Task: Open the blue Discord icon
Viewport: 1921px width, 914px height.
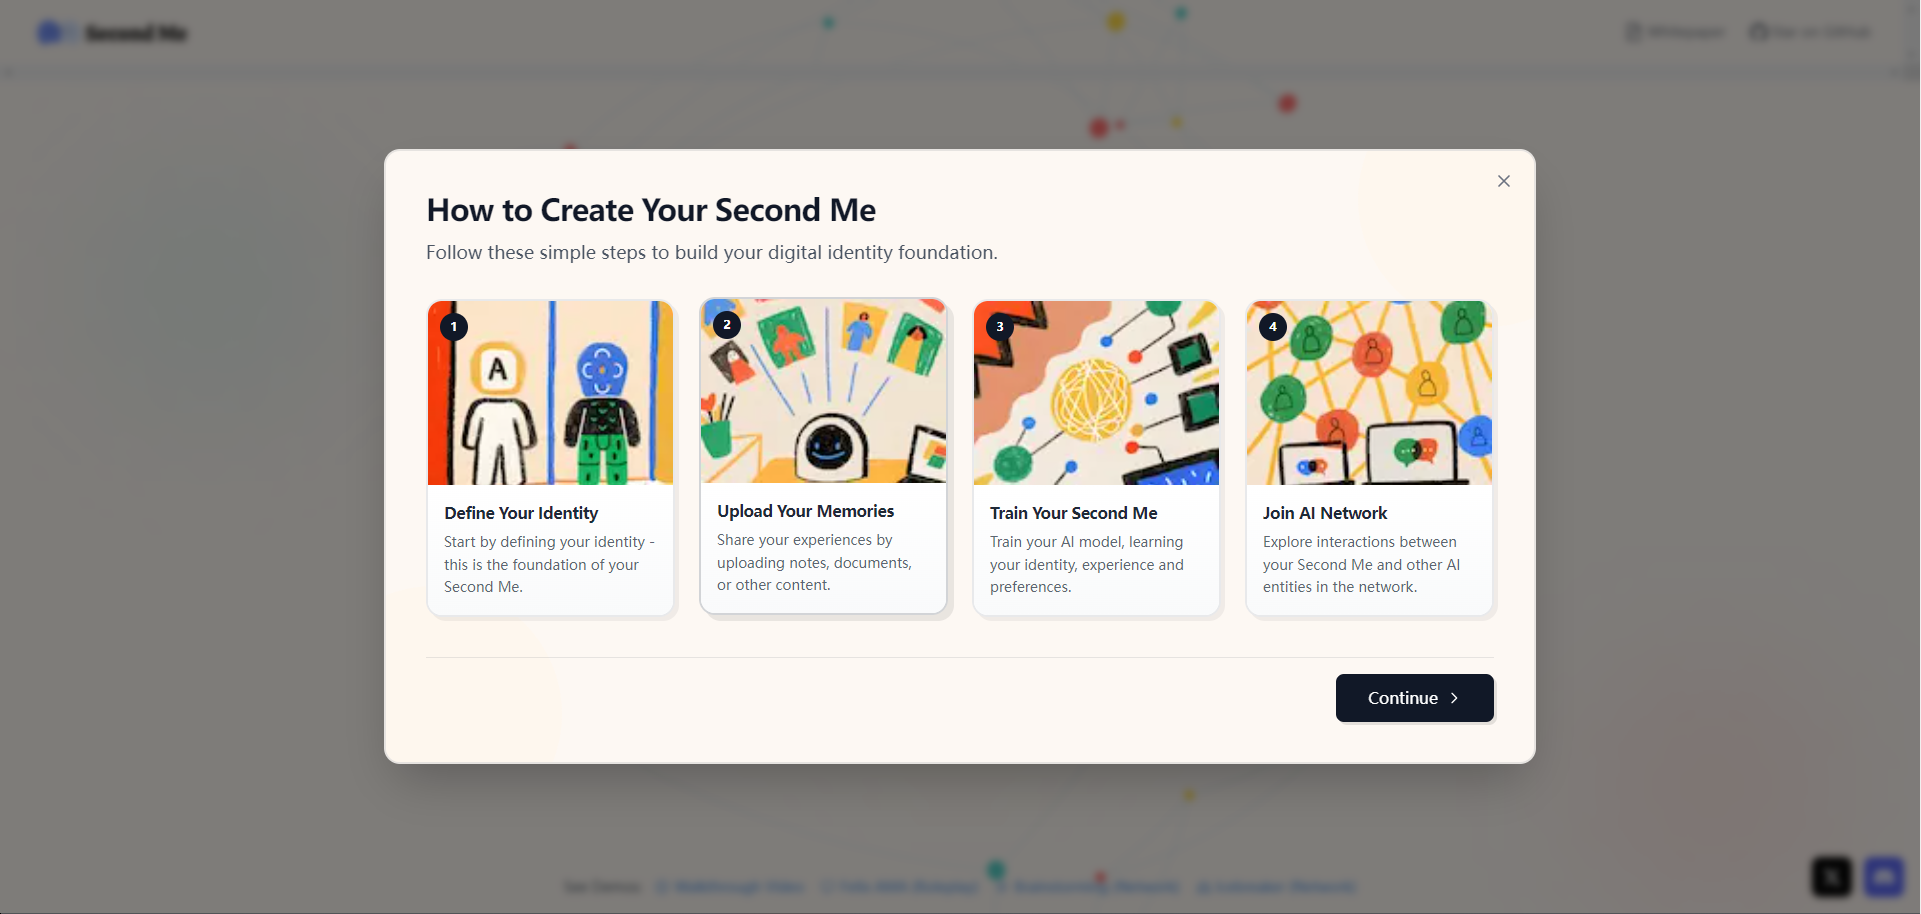Action: coord(1884,877)
